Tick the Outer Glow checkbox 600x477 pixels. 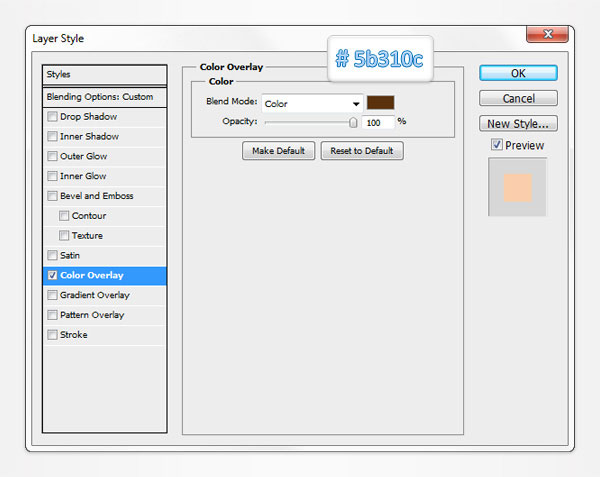(52, 156)
